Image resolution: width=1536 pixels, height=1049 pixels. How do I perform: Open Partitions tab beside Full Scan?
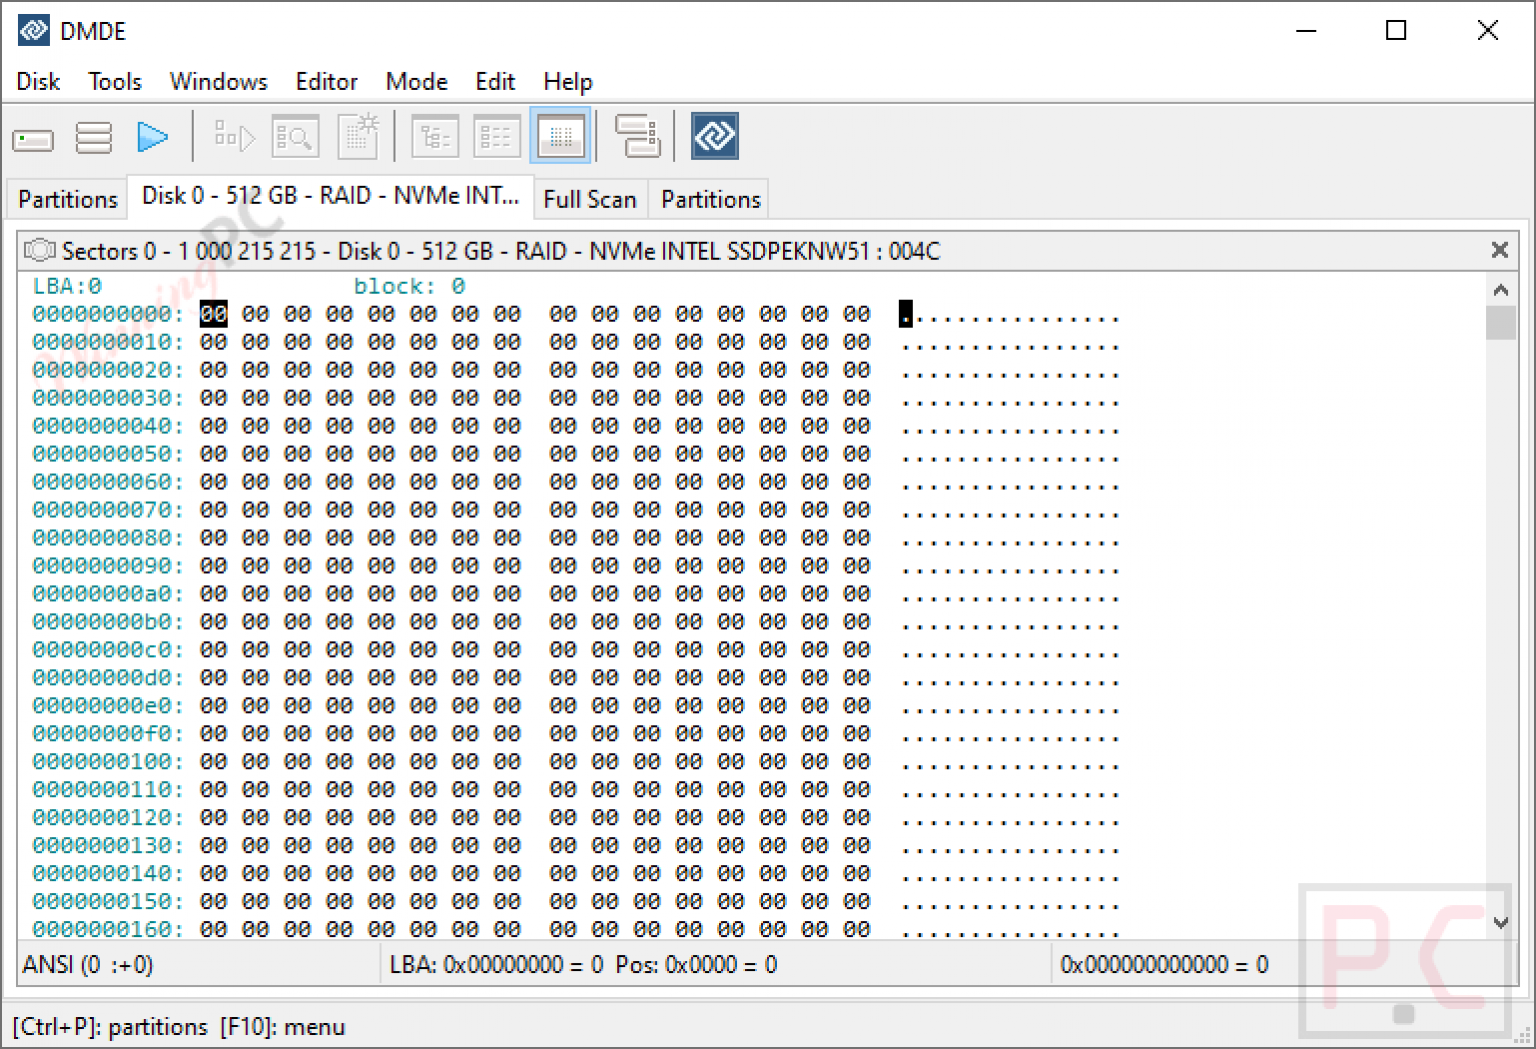coord(711,199)
